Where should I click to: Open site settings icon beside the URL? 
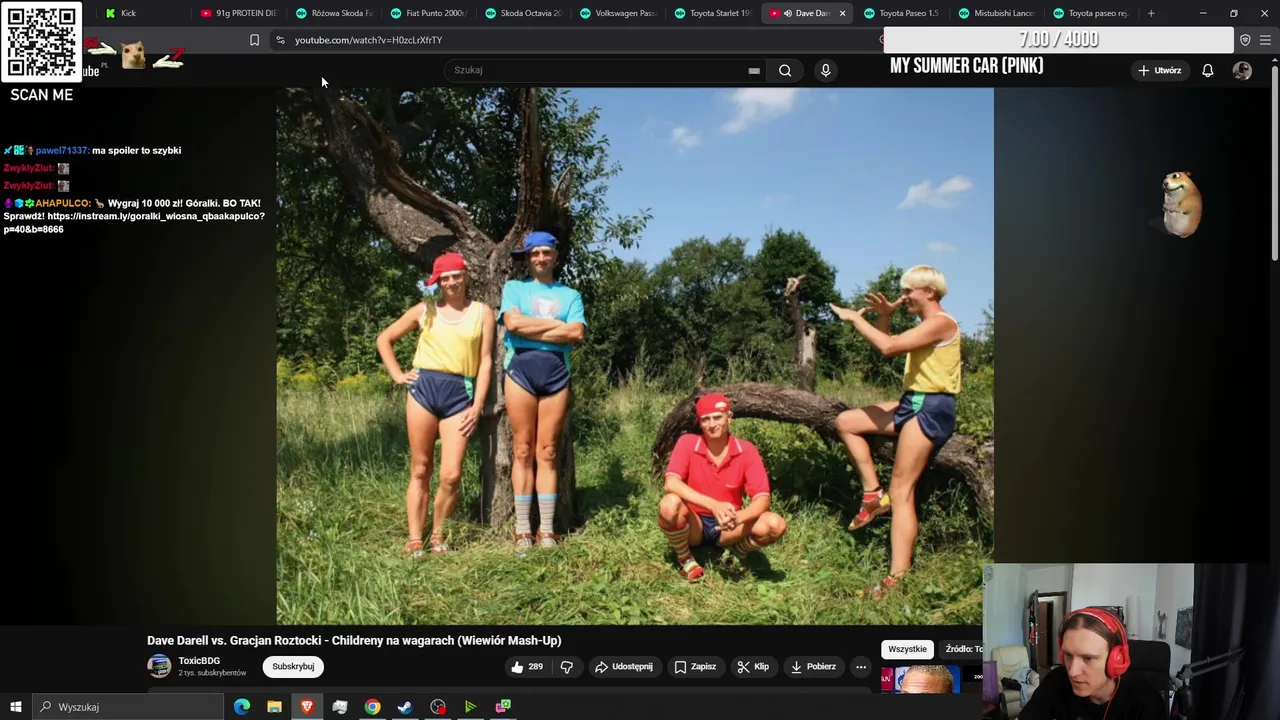[x=280, y=40]
